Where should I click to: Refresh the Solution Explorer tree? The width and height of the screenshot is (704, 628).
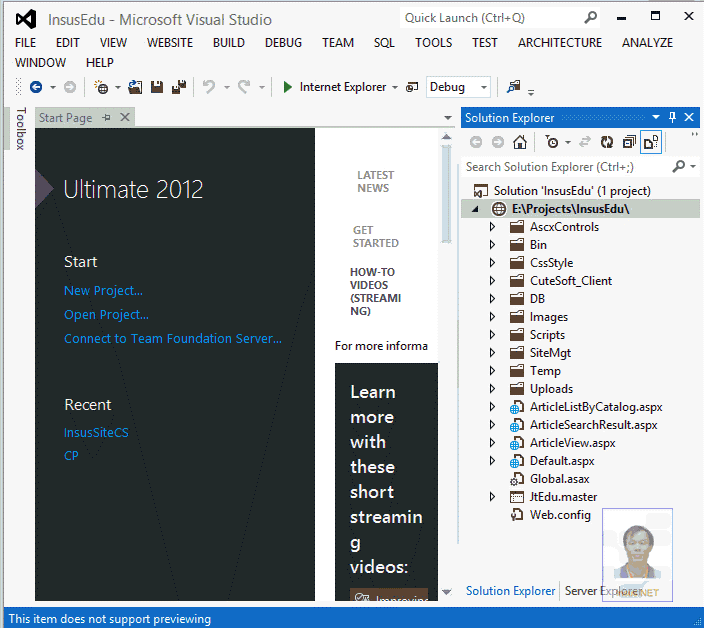(607, 142)
